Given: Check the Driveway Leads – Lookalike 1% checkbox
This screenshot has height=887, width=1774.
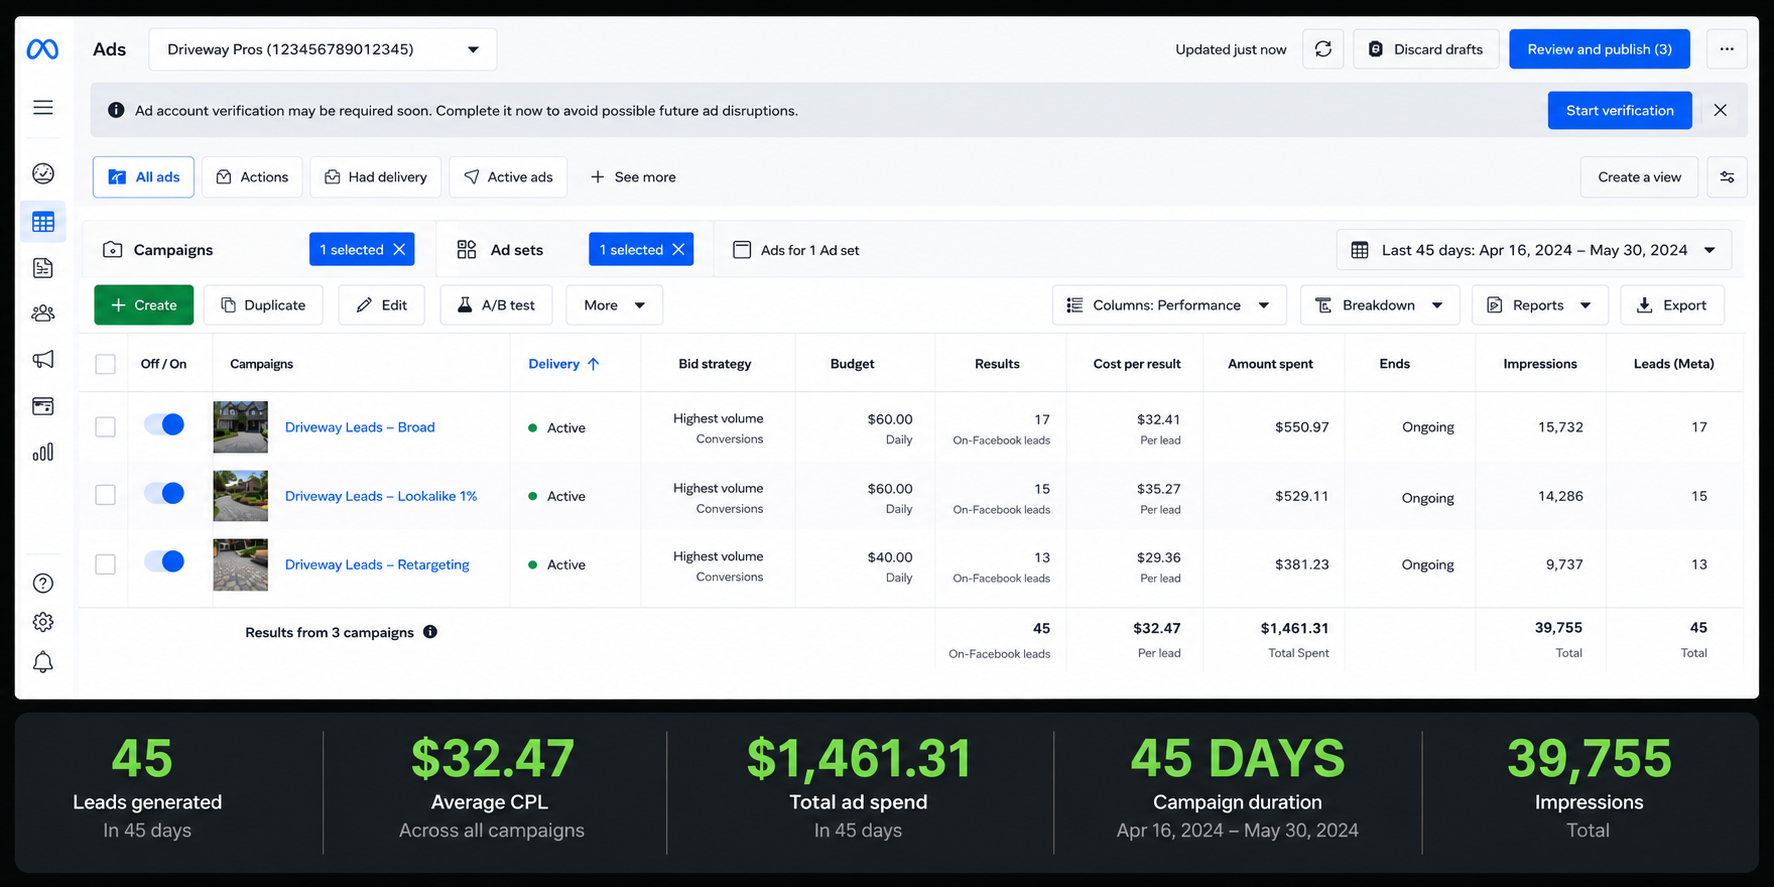Looking at the screenshot, I should (x=105, y=494).
